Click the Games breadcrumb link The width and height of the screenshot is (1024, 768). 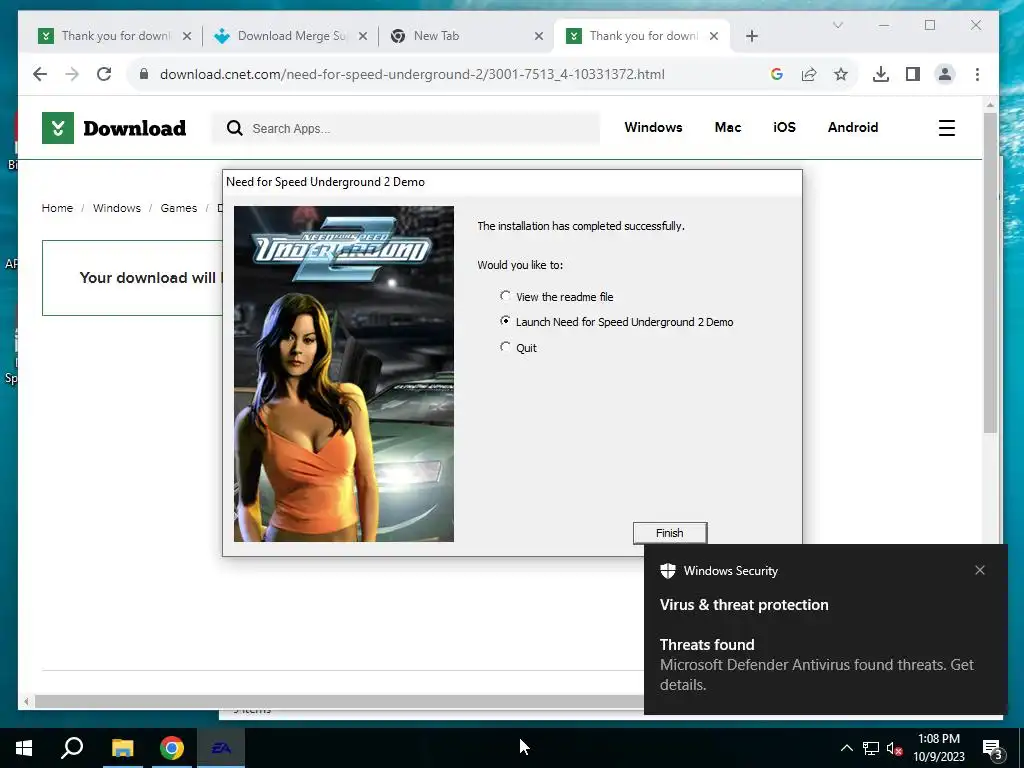tap(179, 208)
